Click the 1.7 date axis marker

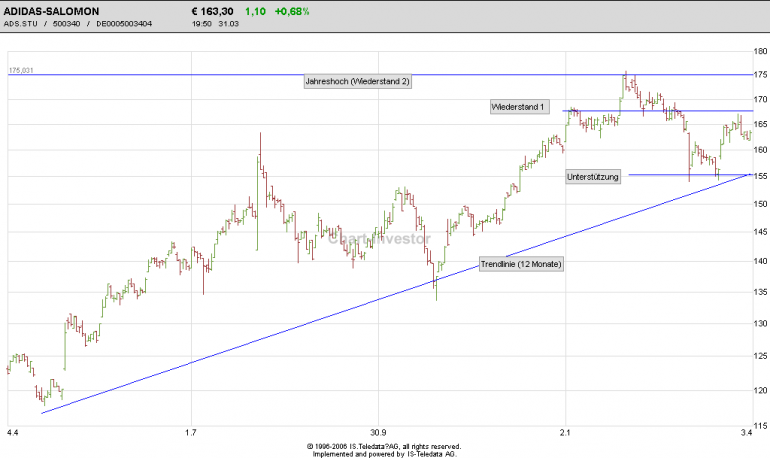click(191, 432)
